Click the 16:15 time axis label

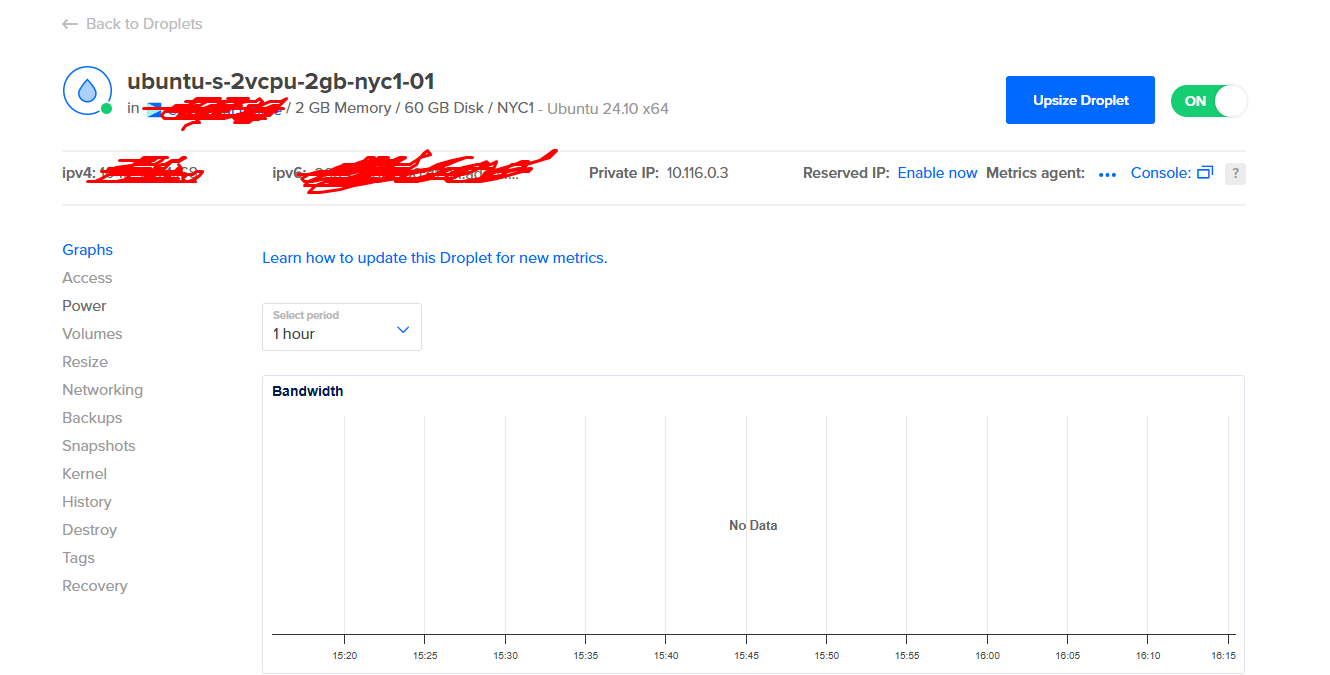pyautogui.click(x=1223, y=655)
